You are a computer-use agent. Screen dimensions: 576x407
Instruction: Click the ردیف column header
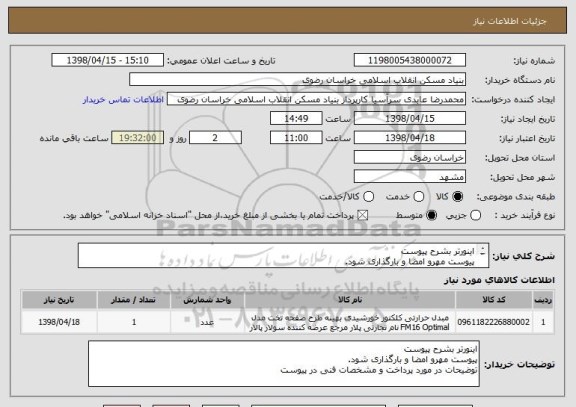coord(543,300)
